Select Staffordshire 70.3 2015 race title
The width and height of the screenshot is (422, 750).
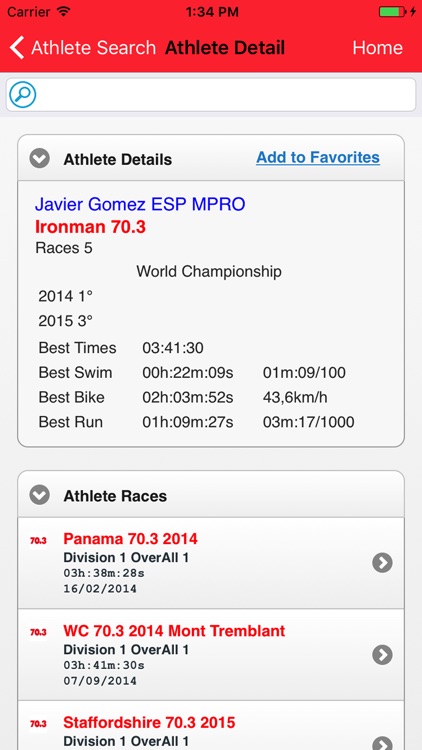point(149,722)
